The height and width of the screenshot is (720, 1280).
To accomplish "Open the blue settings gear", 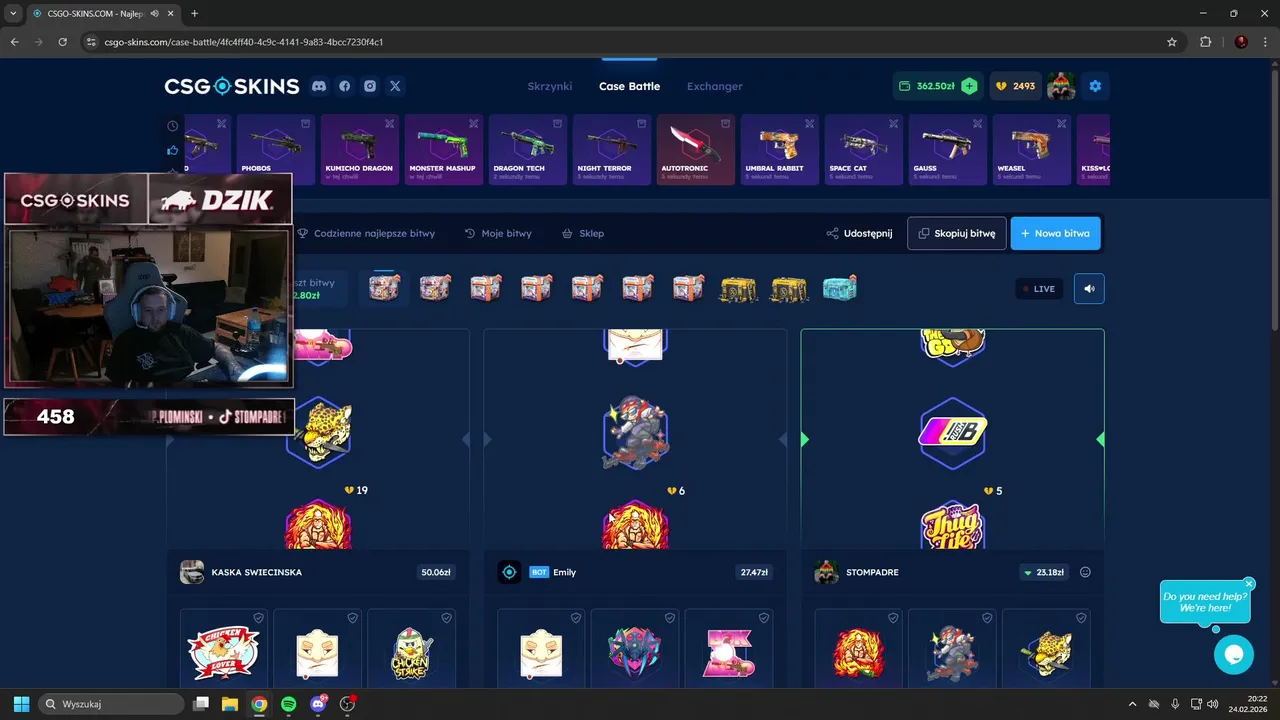I will point(1095,86).
